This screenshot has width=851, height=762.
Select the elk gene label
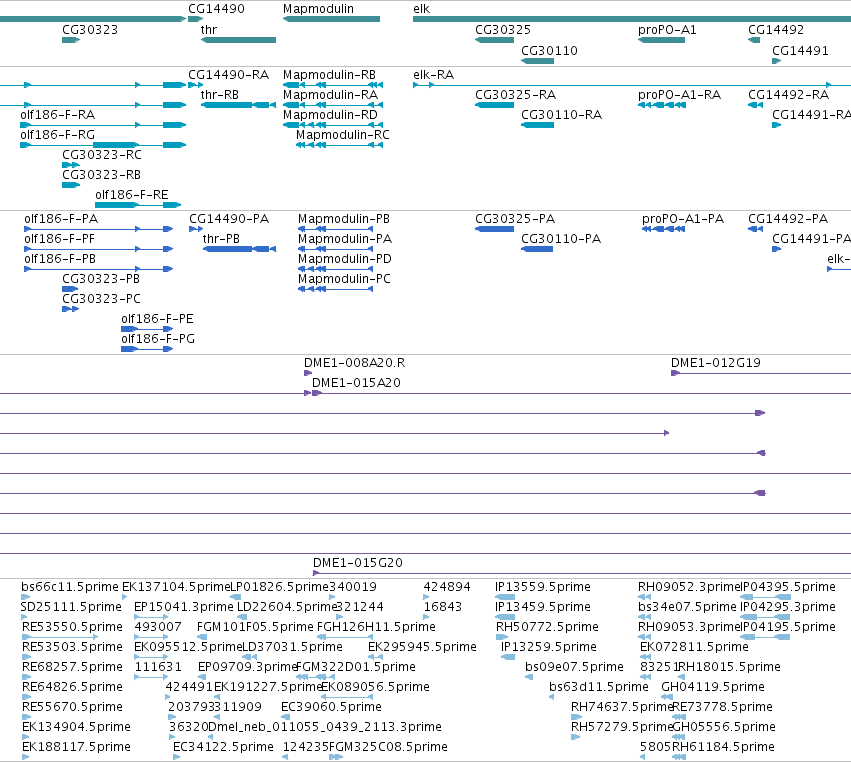[422, 9]
